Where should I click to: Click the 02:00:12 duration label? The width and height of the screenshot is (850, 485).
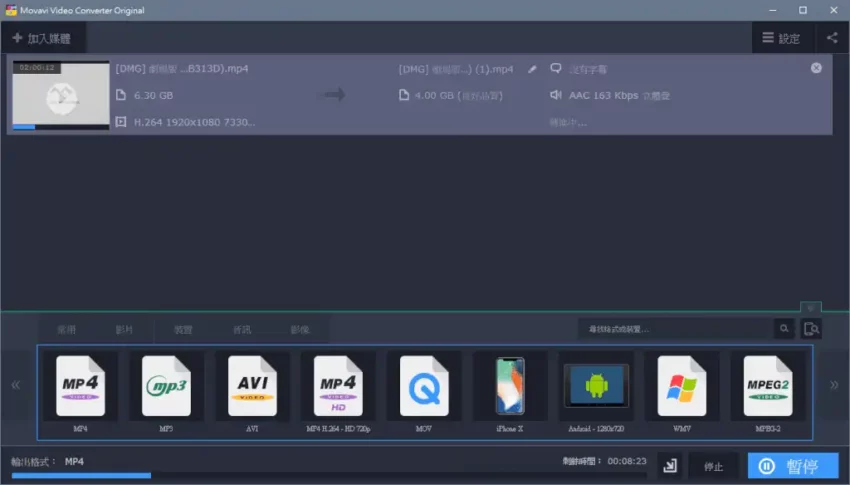point(37,68)
